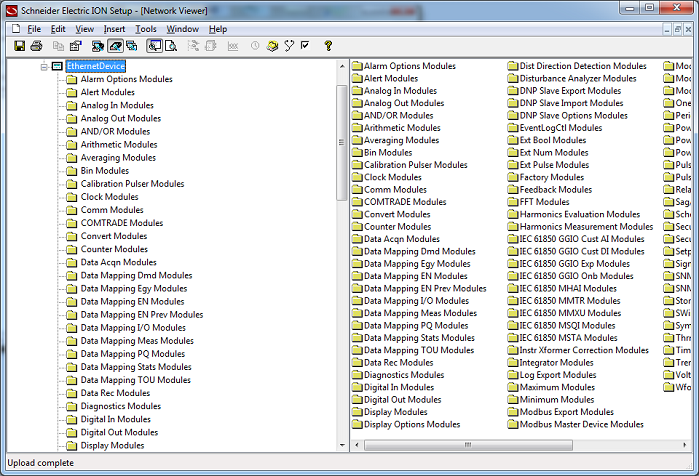Click the grayed chart toolbar icon
Image resolution: width=699 pixels, height=476 pixels.
(233, 46)
